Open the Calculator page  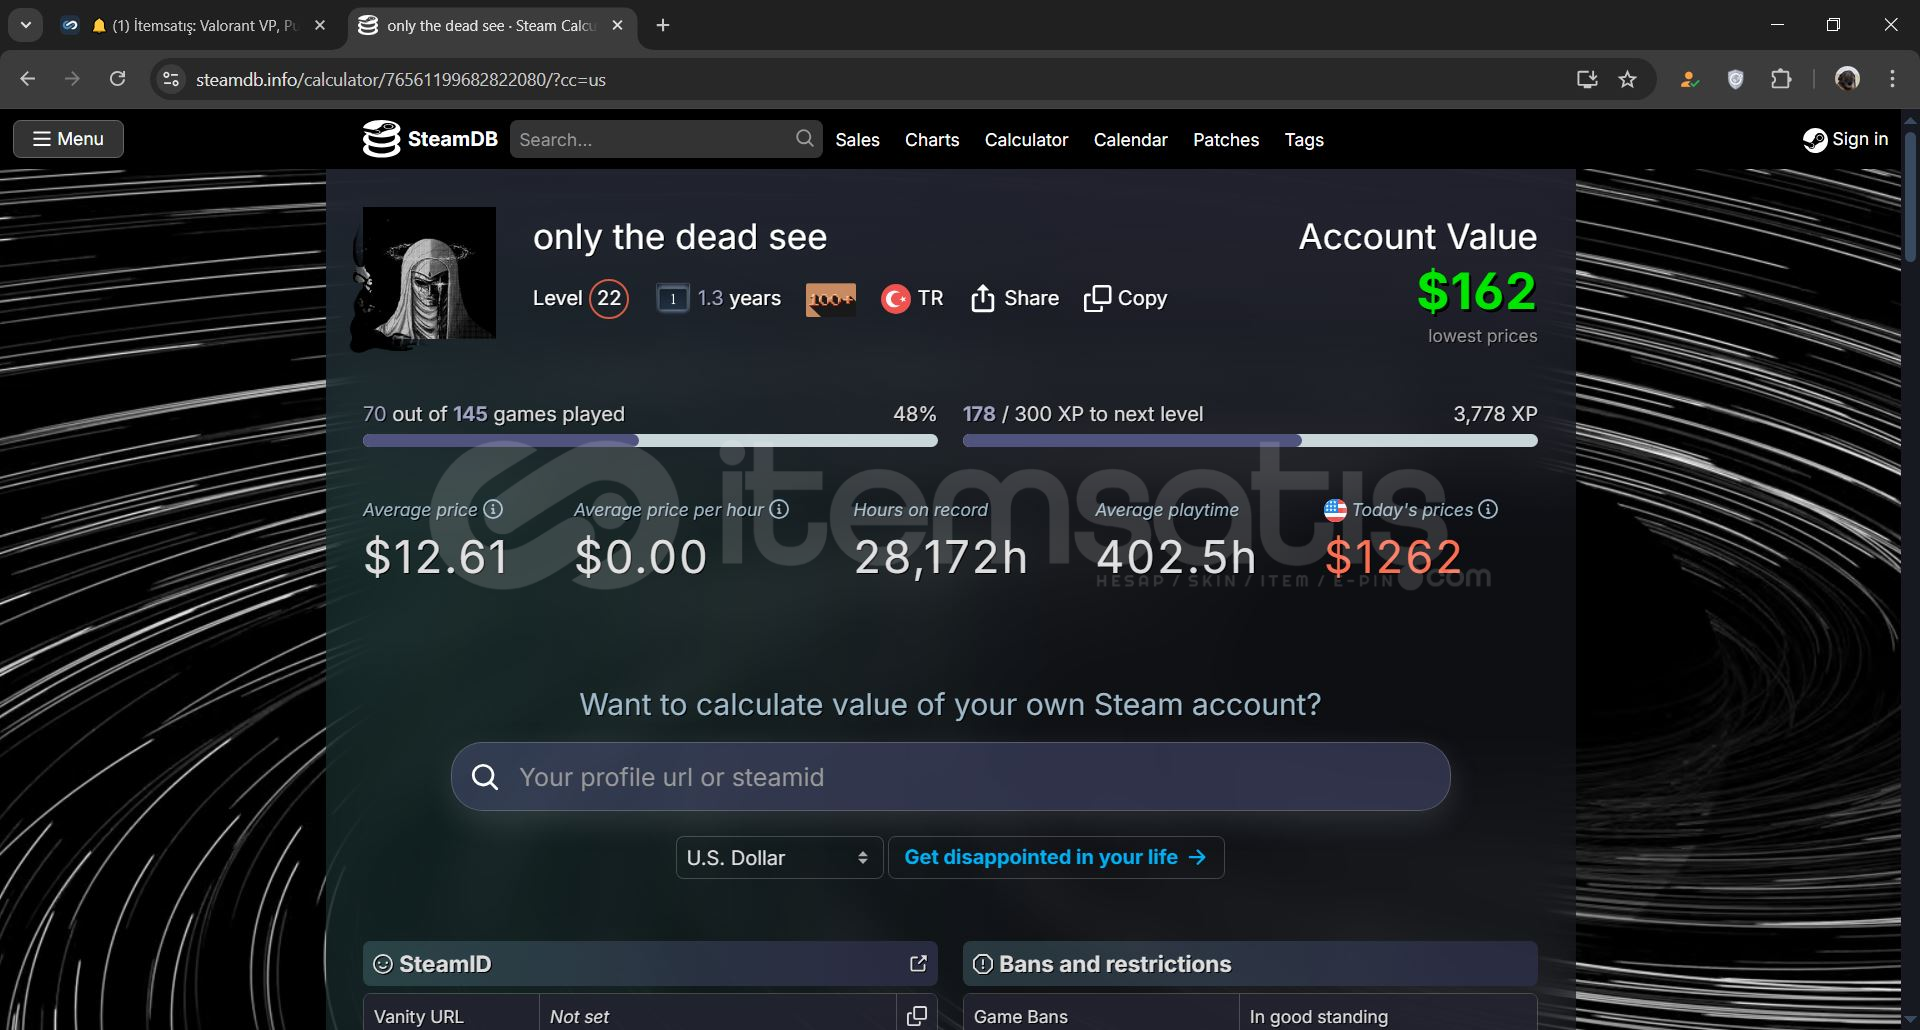1026,140
